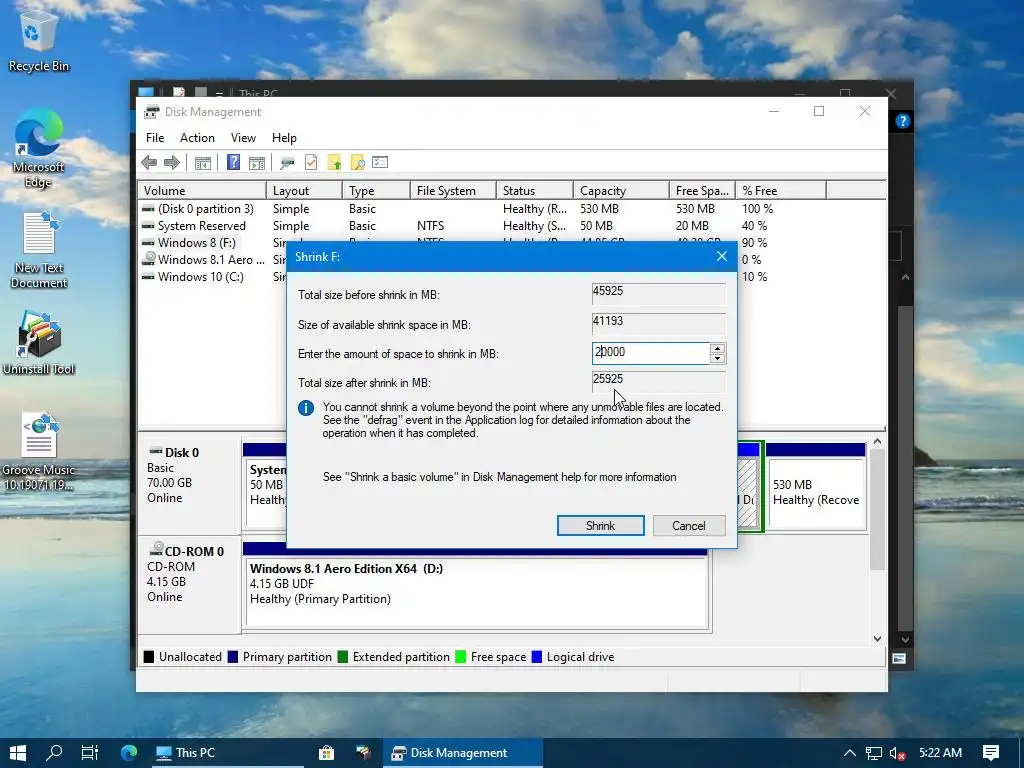Viewport: 1024px width, 768px height.
Task: Show hidden tray icons chevron
Action: tap(850, 753)
